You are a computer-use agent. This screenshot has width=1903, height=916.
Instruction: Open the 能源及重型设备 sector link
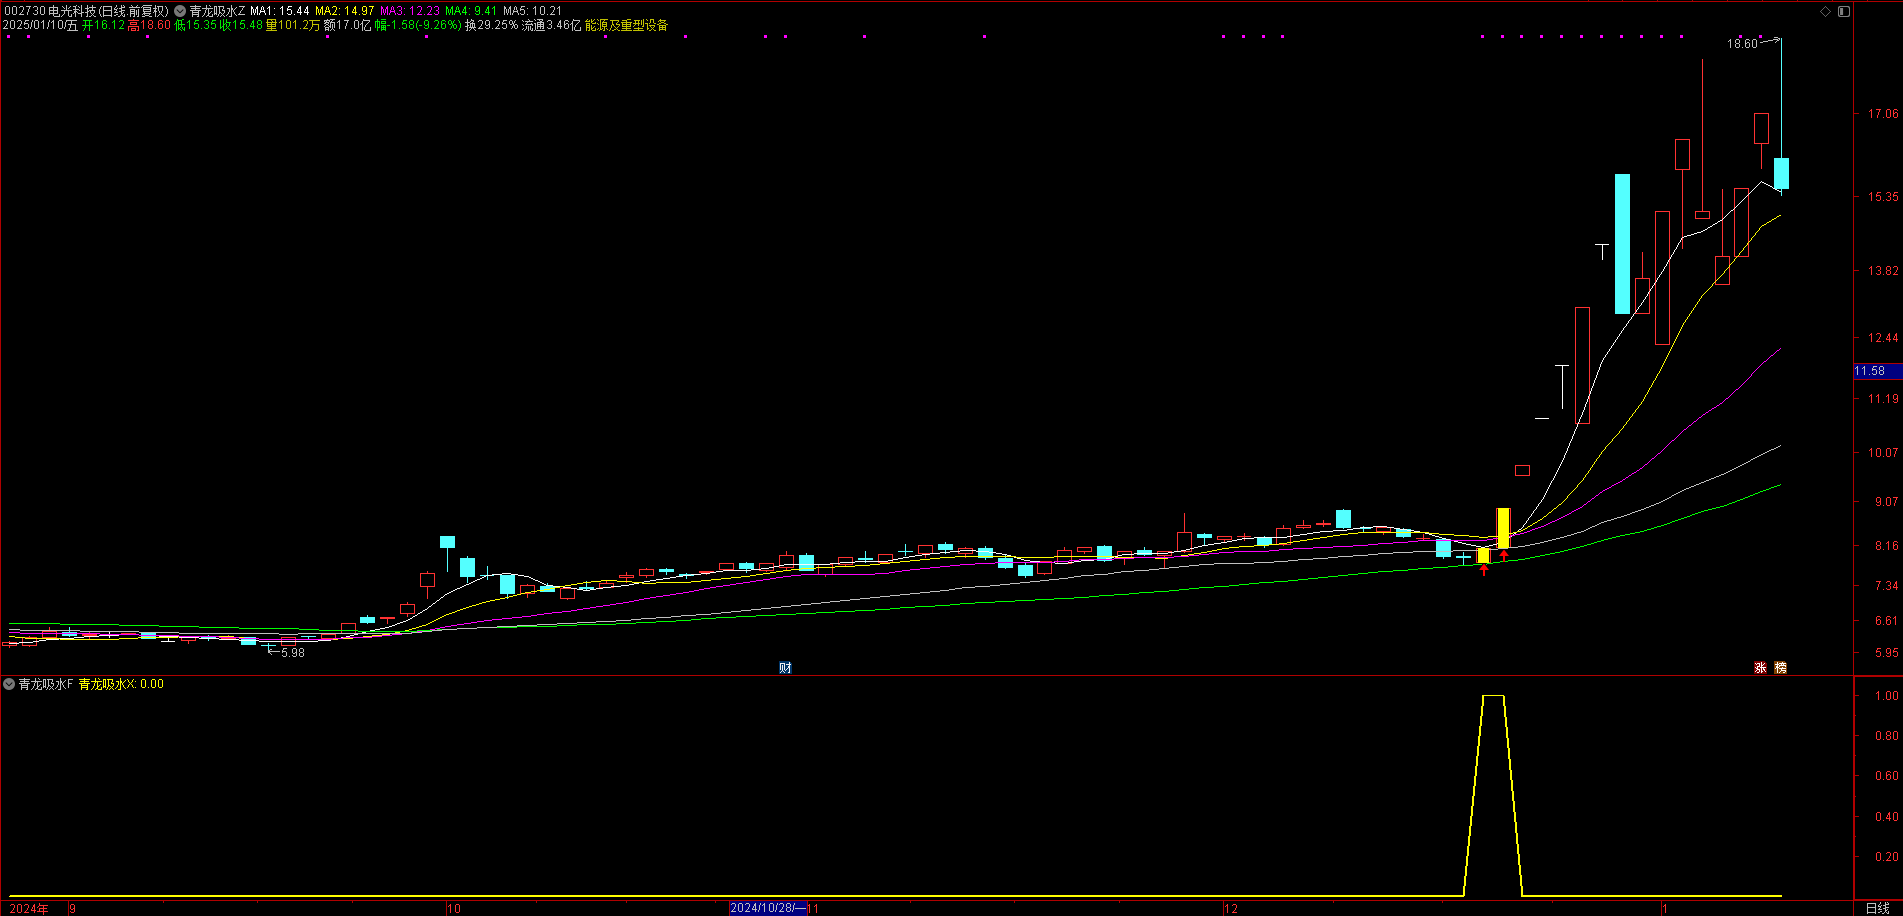626,25
